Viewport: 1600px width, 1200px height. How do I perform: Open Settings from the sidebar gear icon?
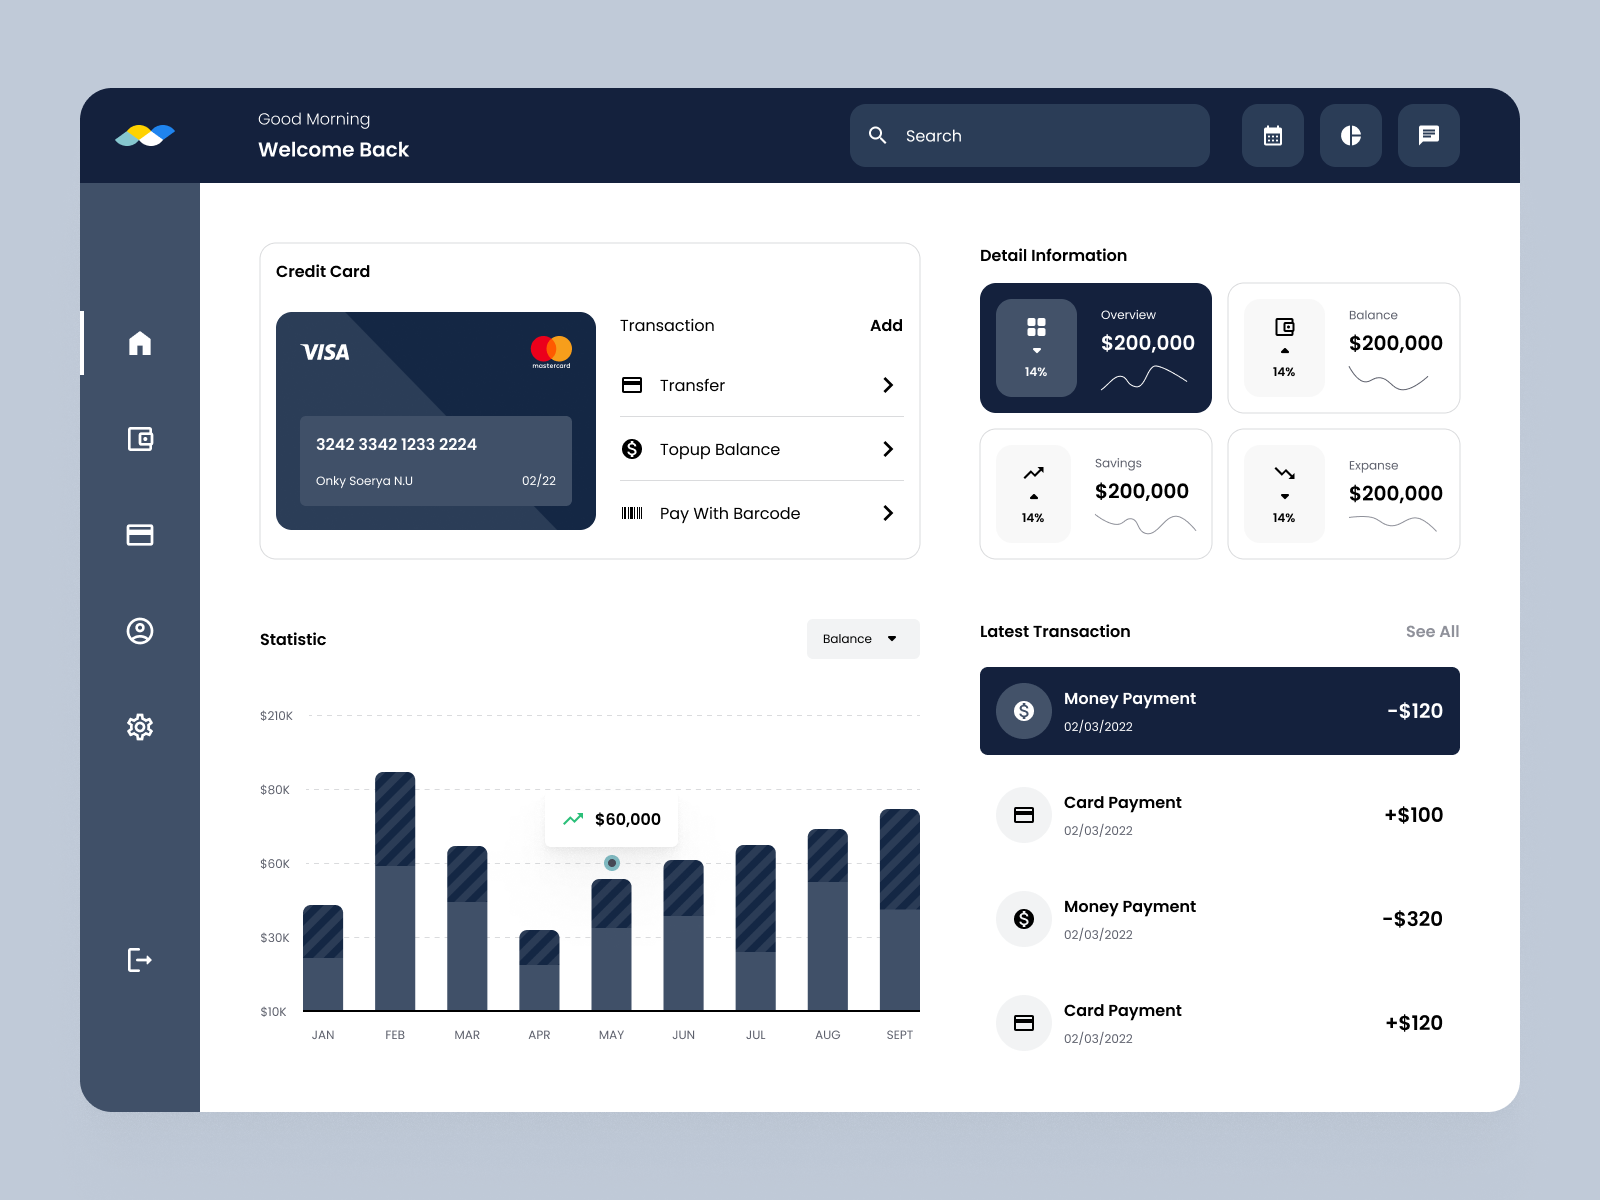pos(140,727)
